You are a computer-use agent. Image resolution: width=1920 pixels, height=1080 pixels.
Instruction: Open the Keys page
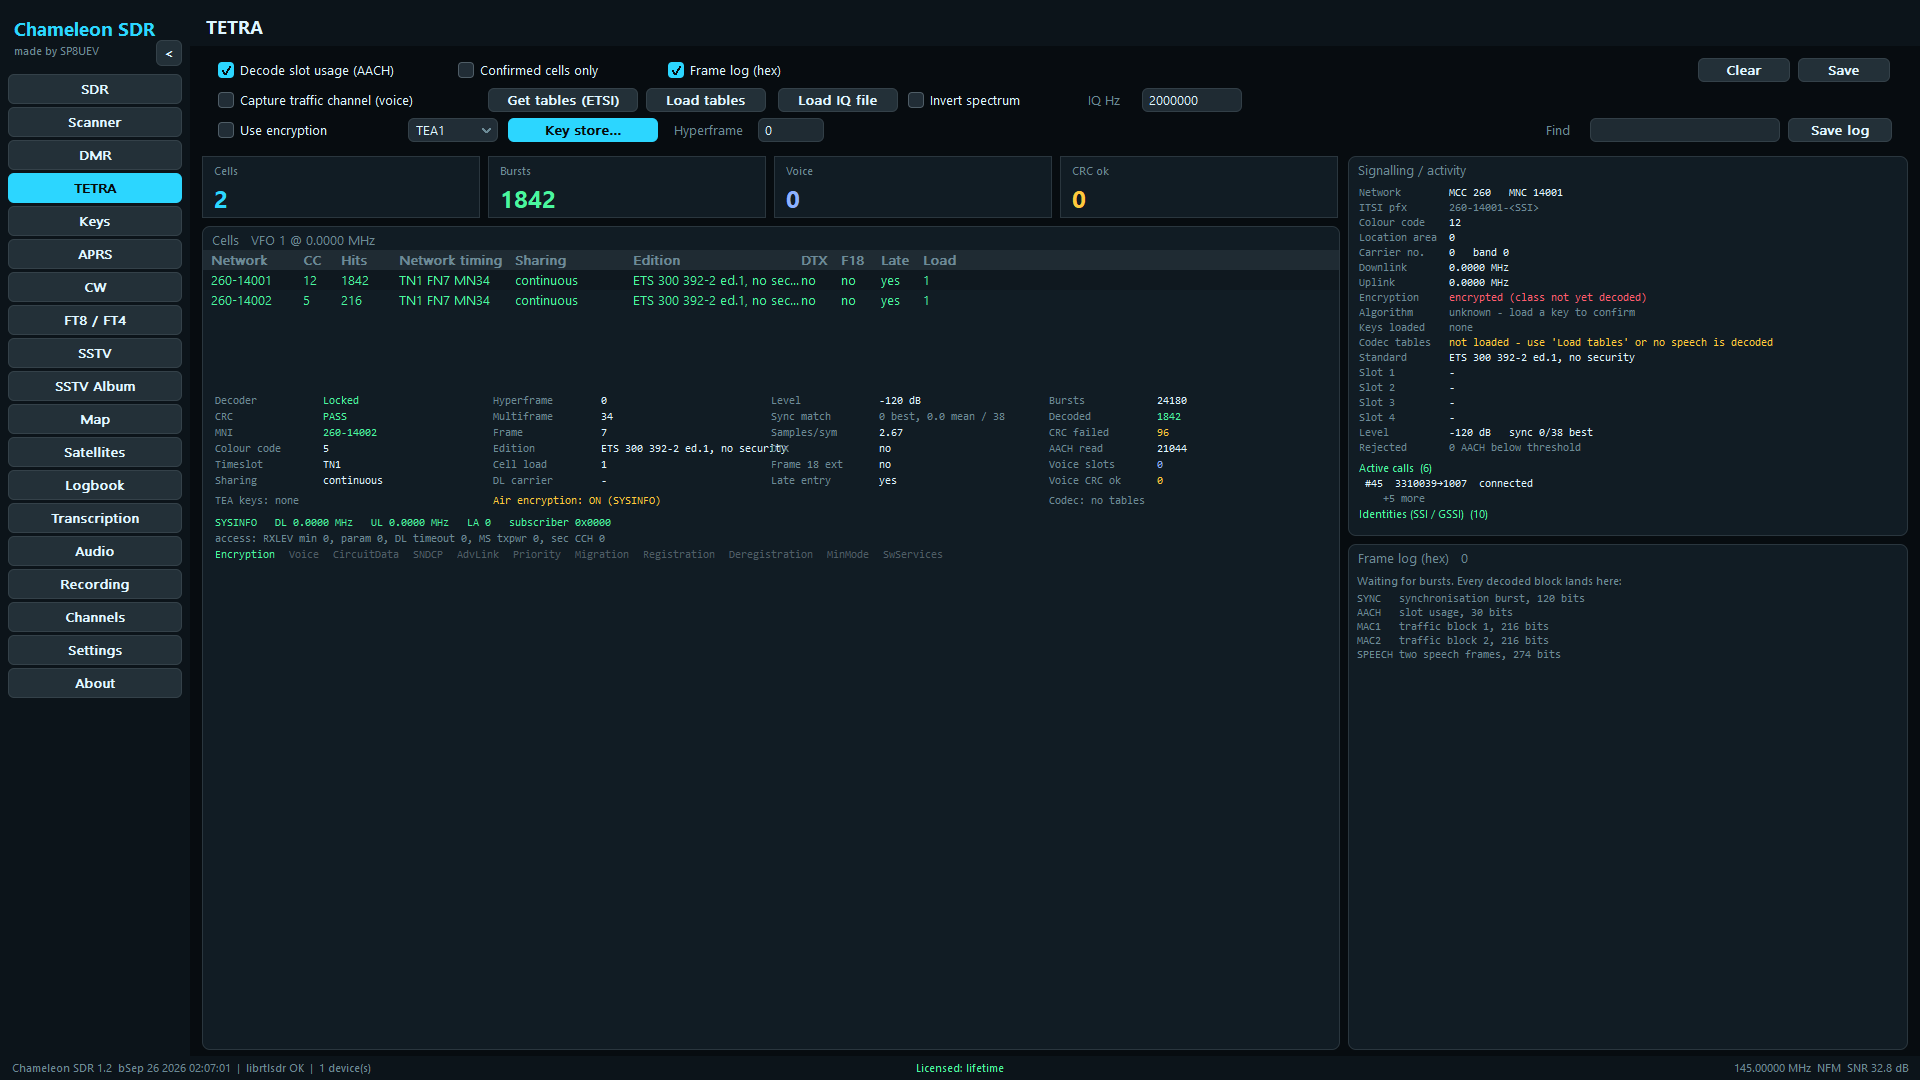(95, 221)
